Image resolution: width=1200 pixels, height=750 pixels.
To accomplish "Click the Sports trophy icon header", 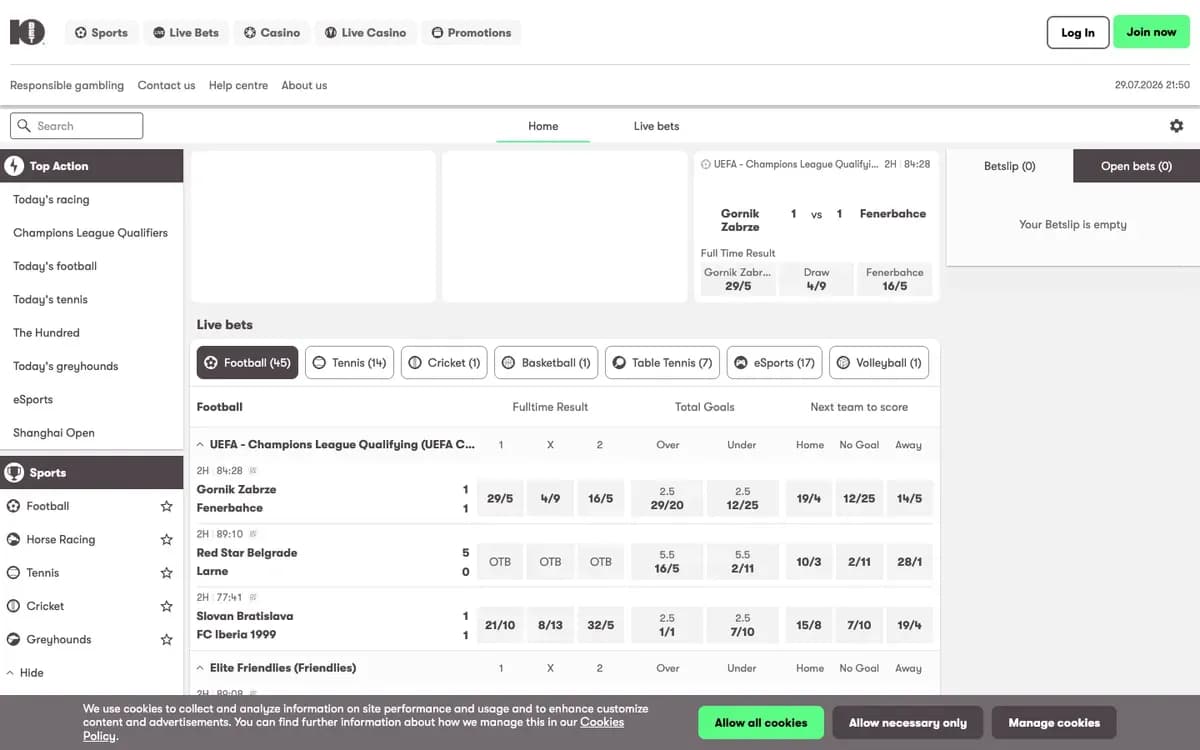I will click(x=14, y=473).
